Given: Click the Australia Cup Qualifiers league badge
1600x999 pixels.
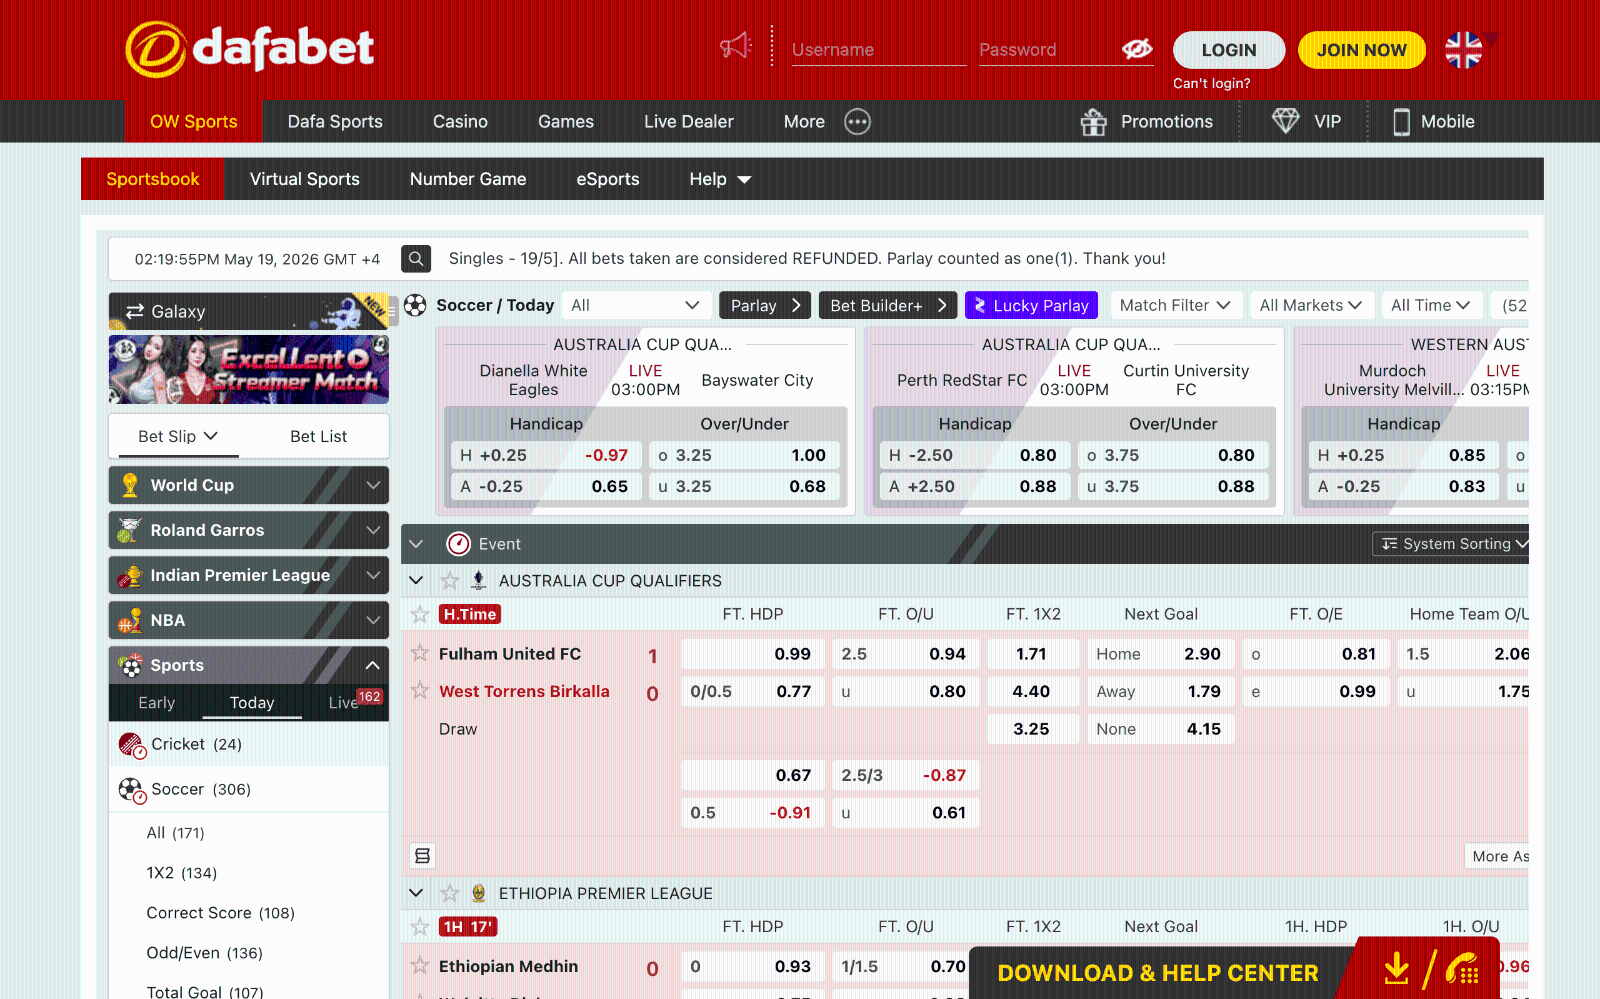Looking at the screenshot, I should 479,580.
